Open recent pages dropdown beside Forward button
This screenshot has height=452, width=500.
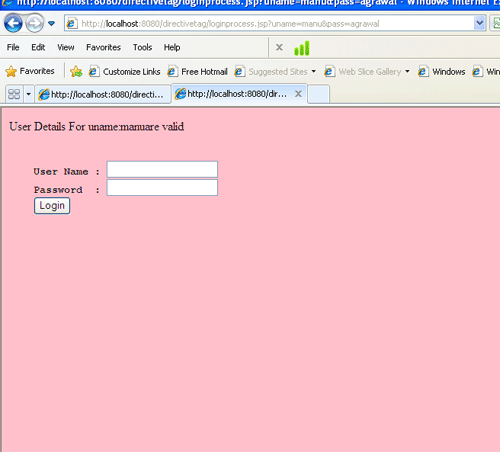click(x=51, y=23)
